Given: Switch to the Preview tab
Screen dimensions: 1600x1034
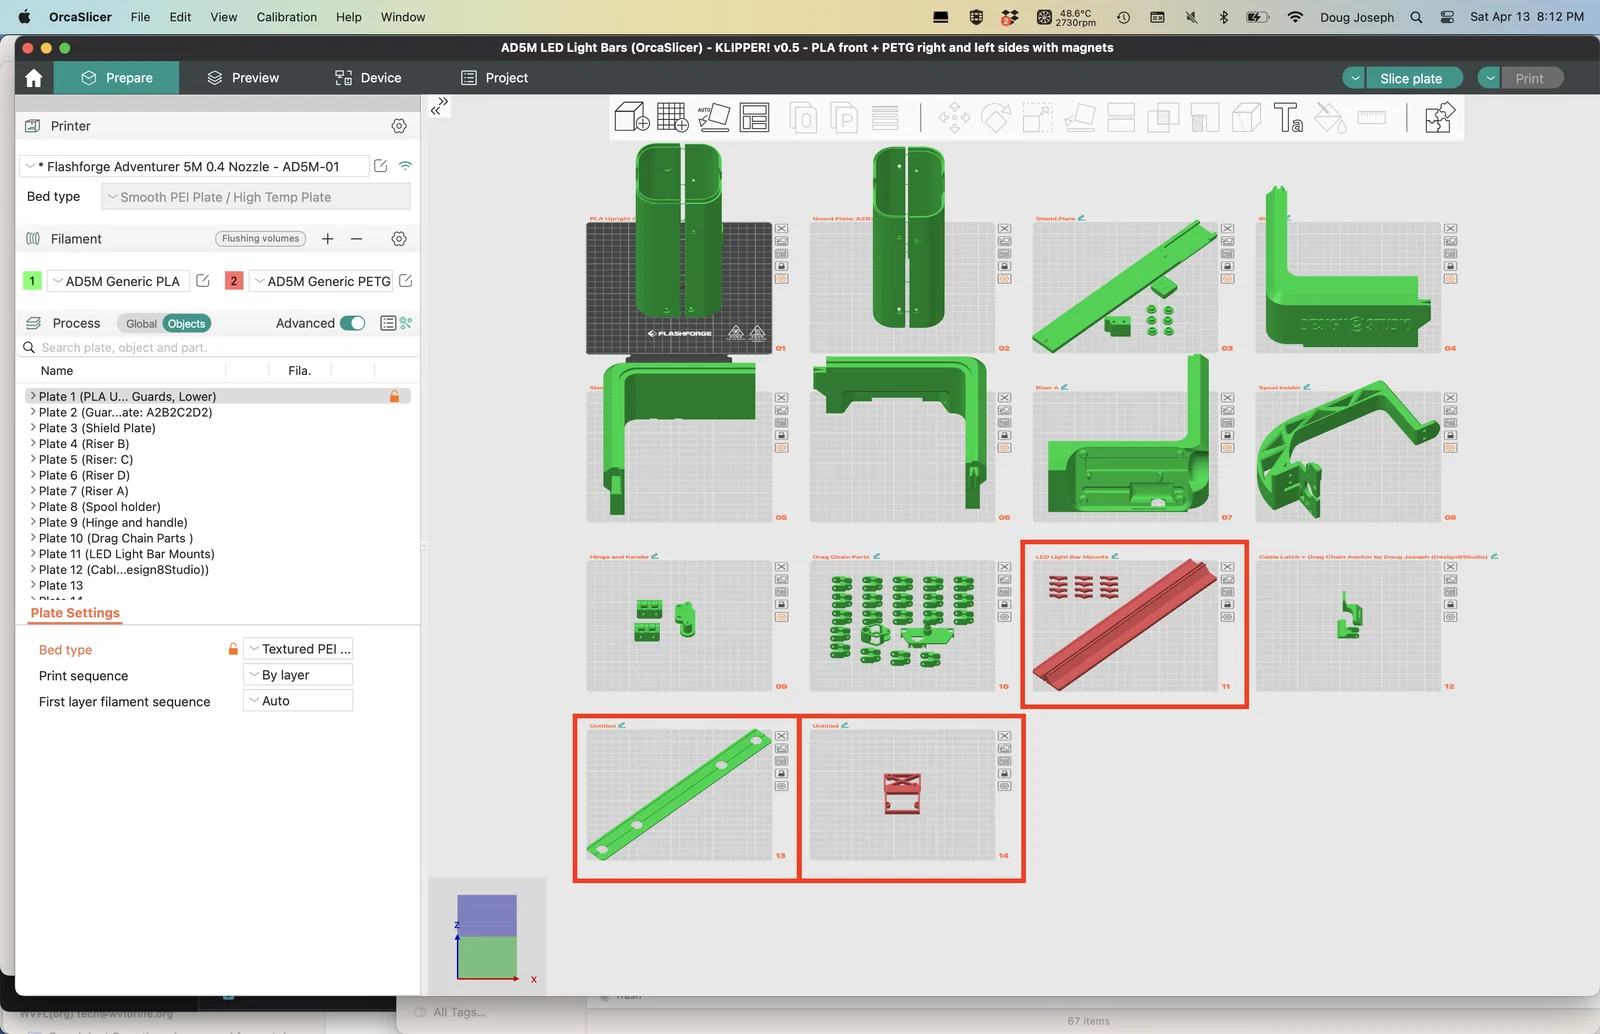Looking at the screenshot, I should click(243, 78).
